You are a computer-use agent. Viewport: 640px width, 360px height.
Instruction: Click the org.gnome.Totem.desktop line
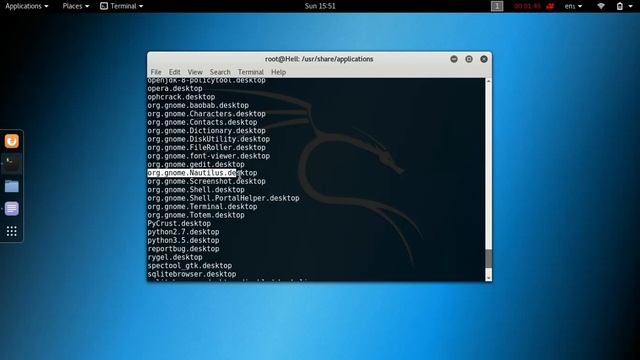tap(196, 215)
